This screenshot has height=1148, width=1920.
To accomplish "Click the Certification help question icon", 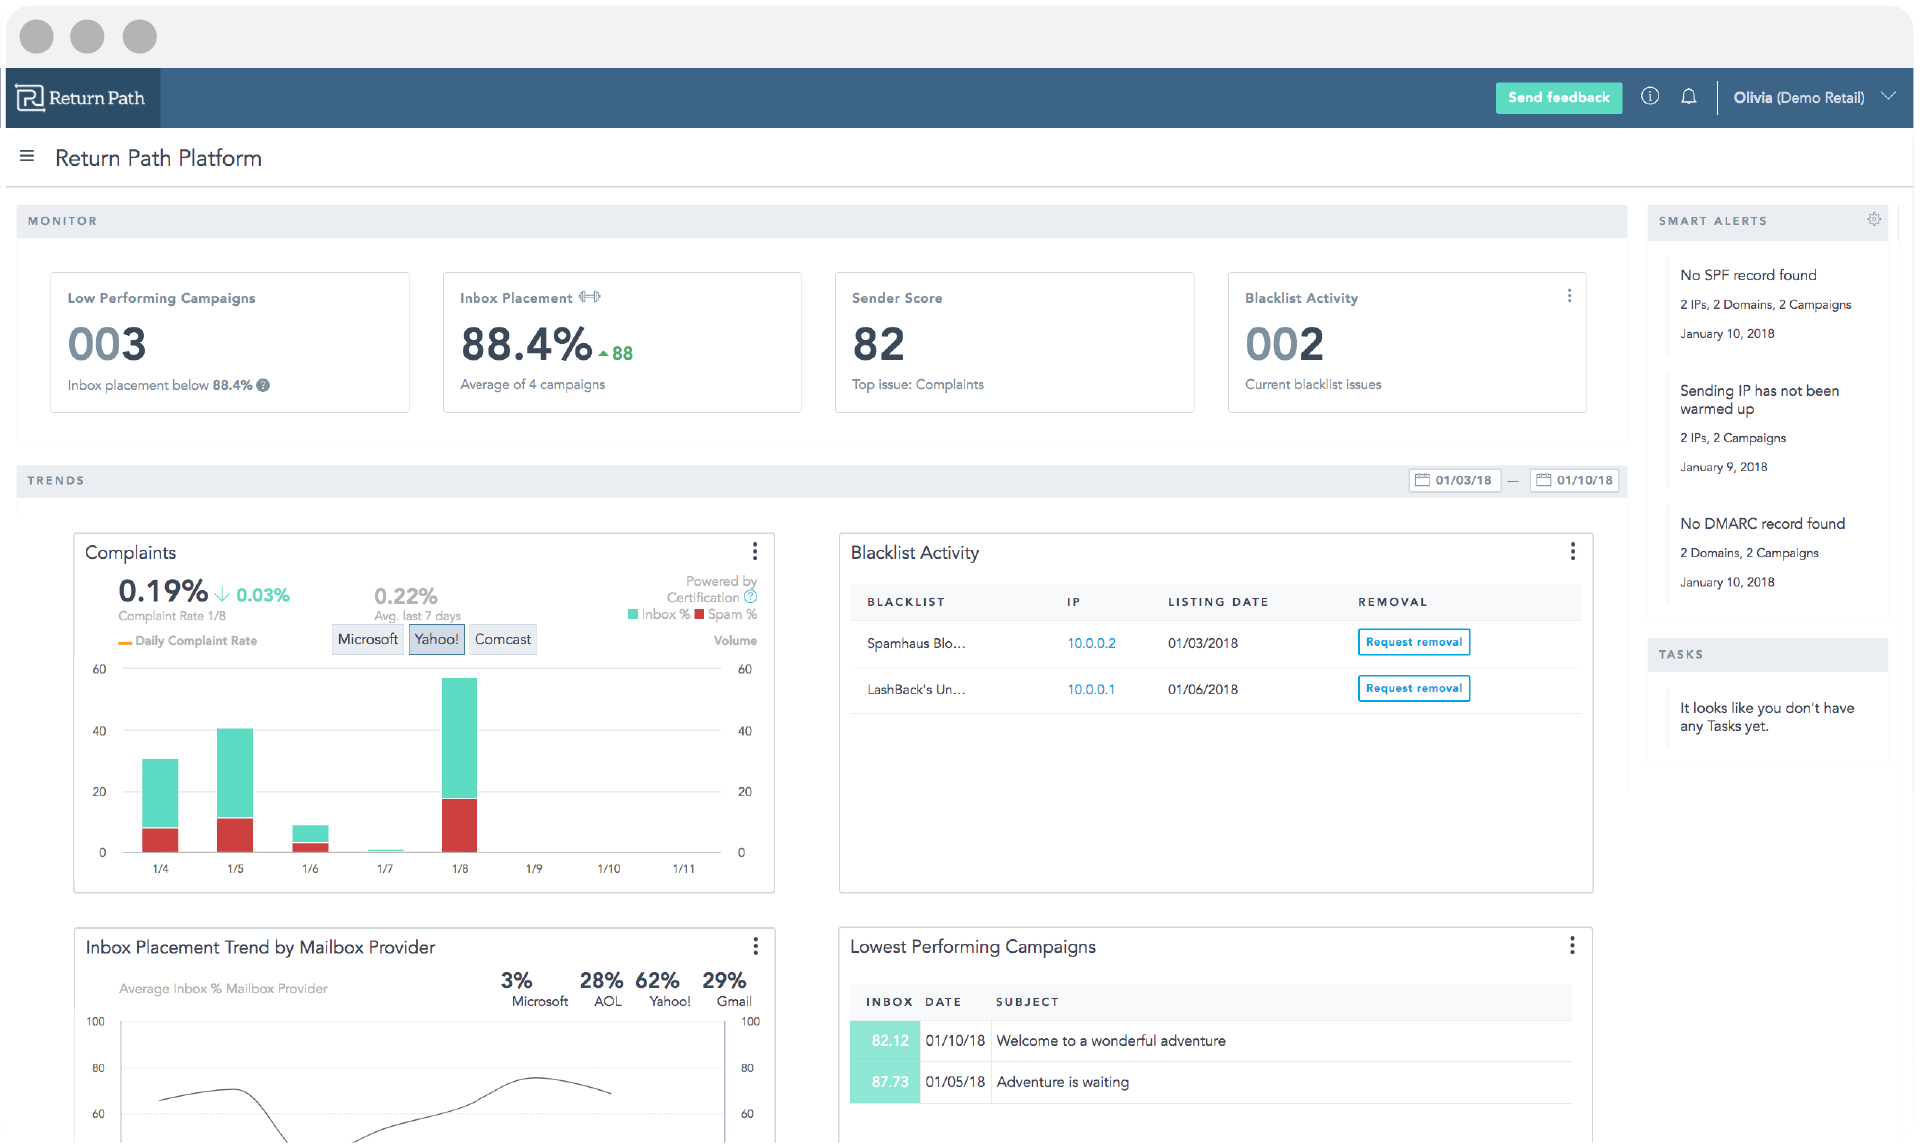I will click(750, 597).
